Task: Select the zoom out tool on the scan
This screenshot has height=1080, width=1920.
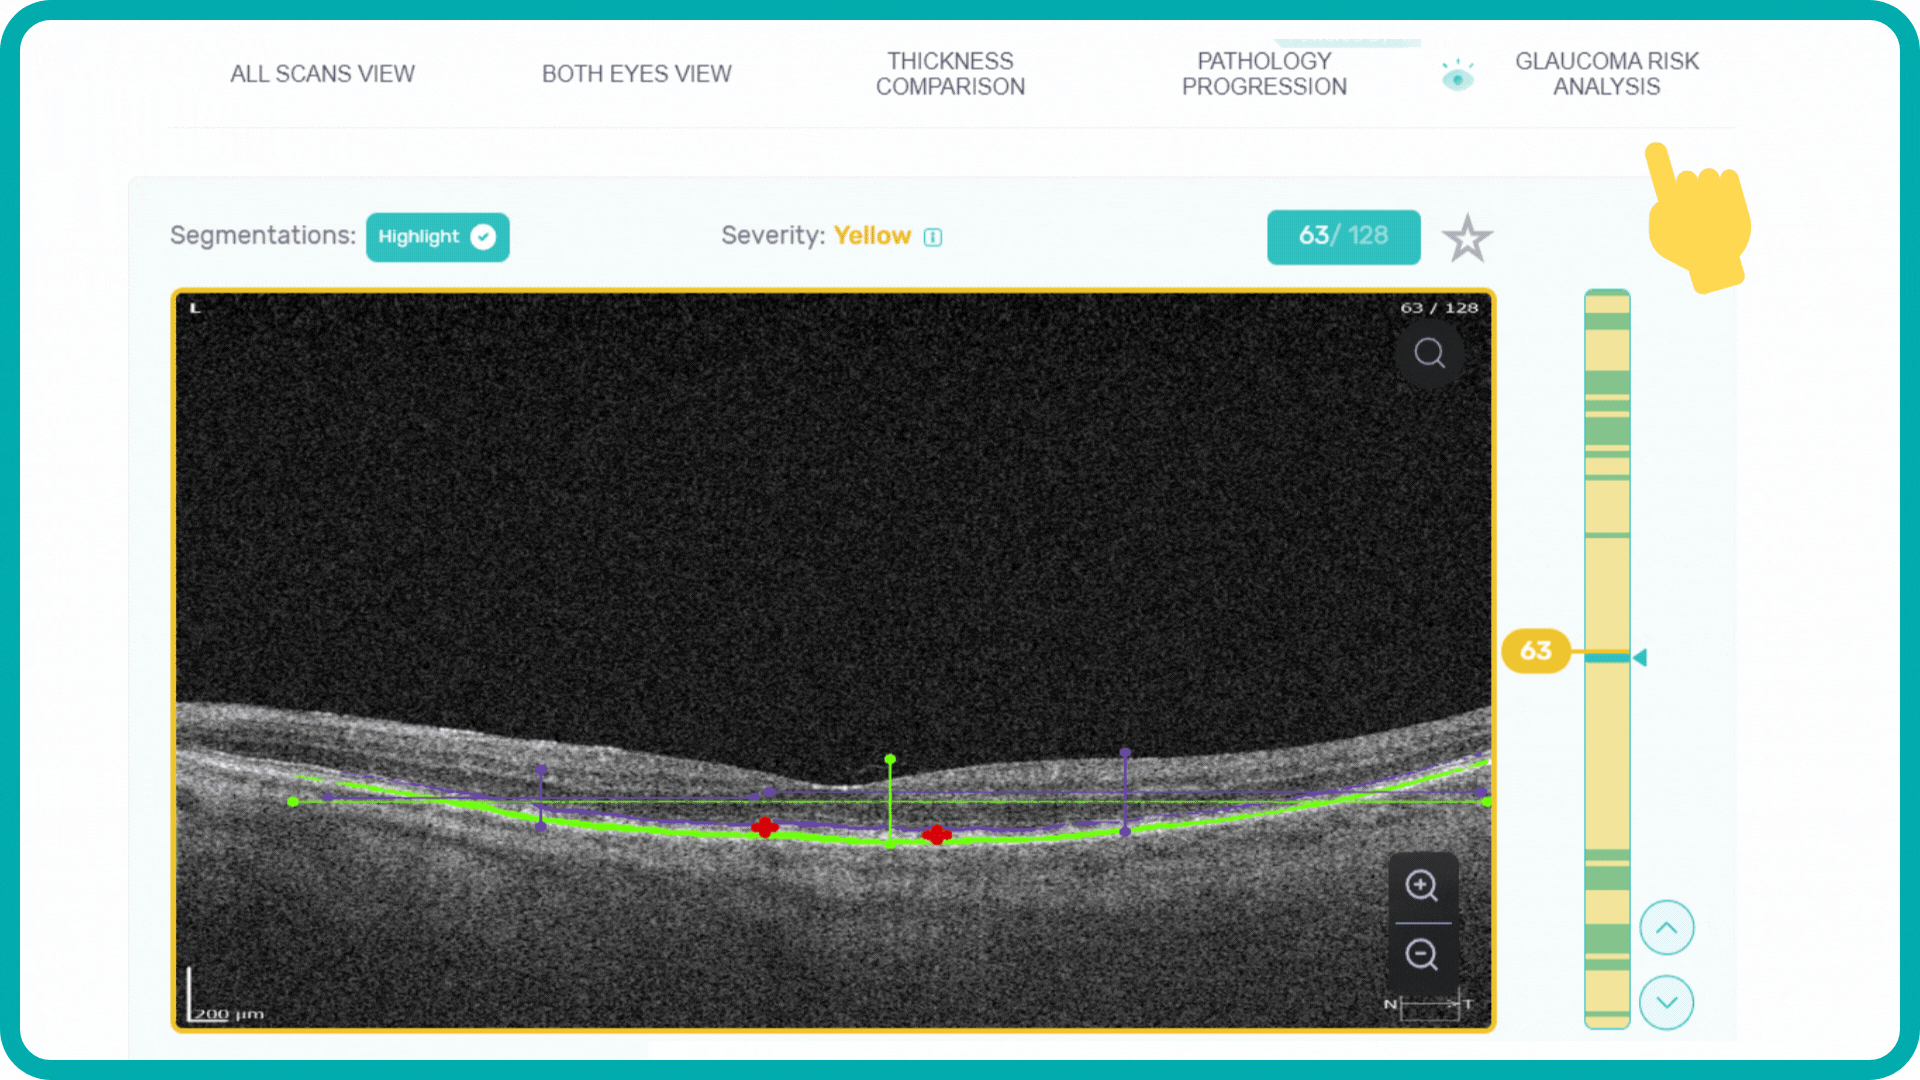Action: point(1423,955)
